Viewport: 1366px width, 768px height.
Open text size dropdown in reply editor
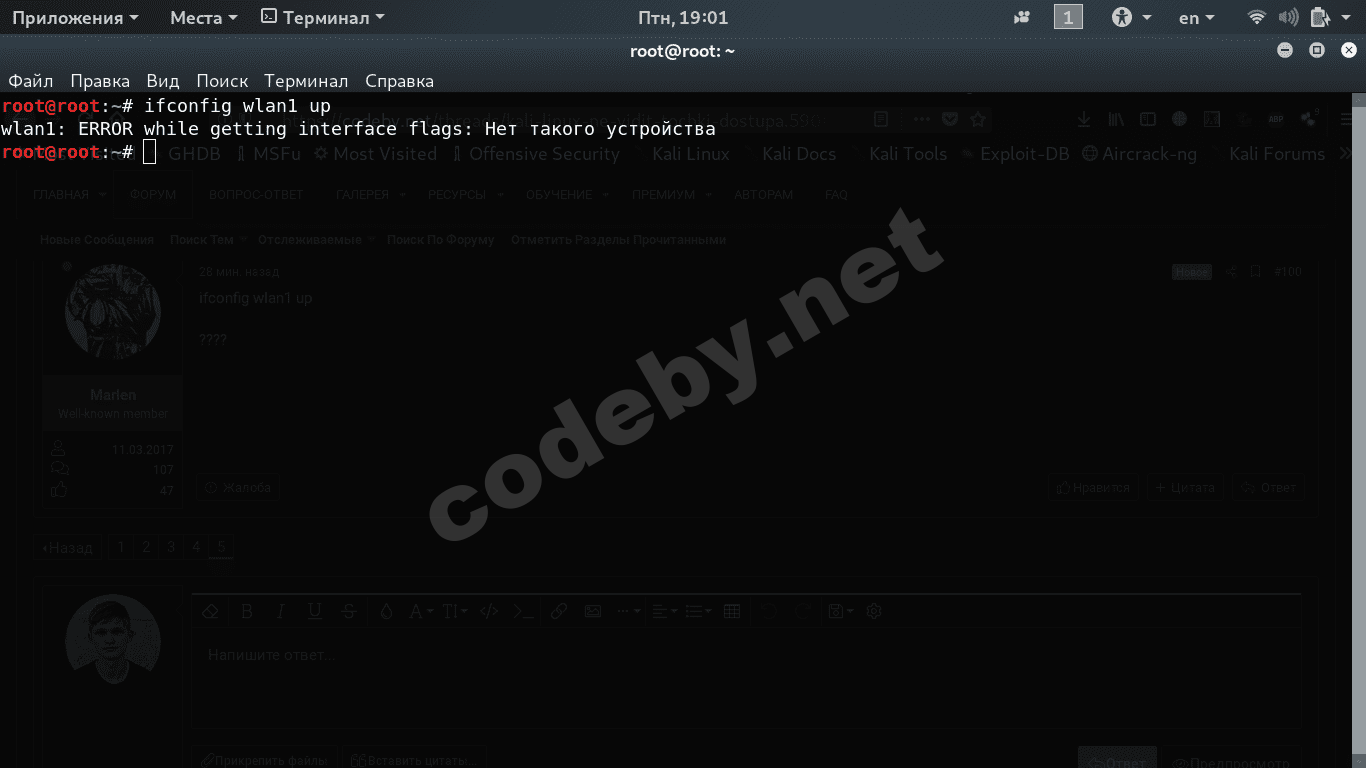tap(455, 611)
